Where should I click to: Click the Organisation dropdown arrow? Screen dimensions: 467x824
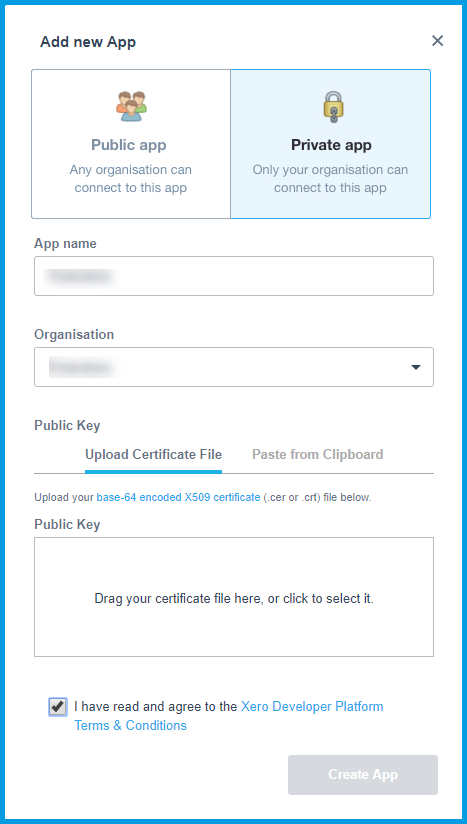click(x=416, y=367)
